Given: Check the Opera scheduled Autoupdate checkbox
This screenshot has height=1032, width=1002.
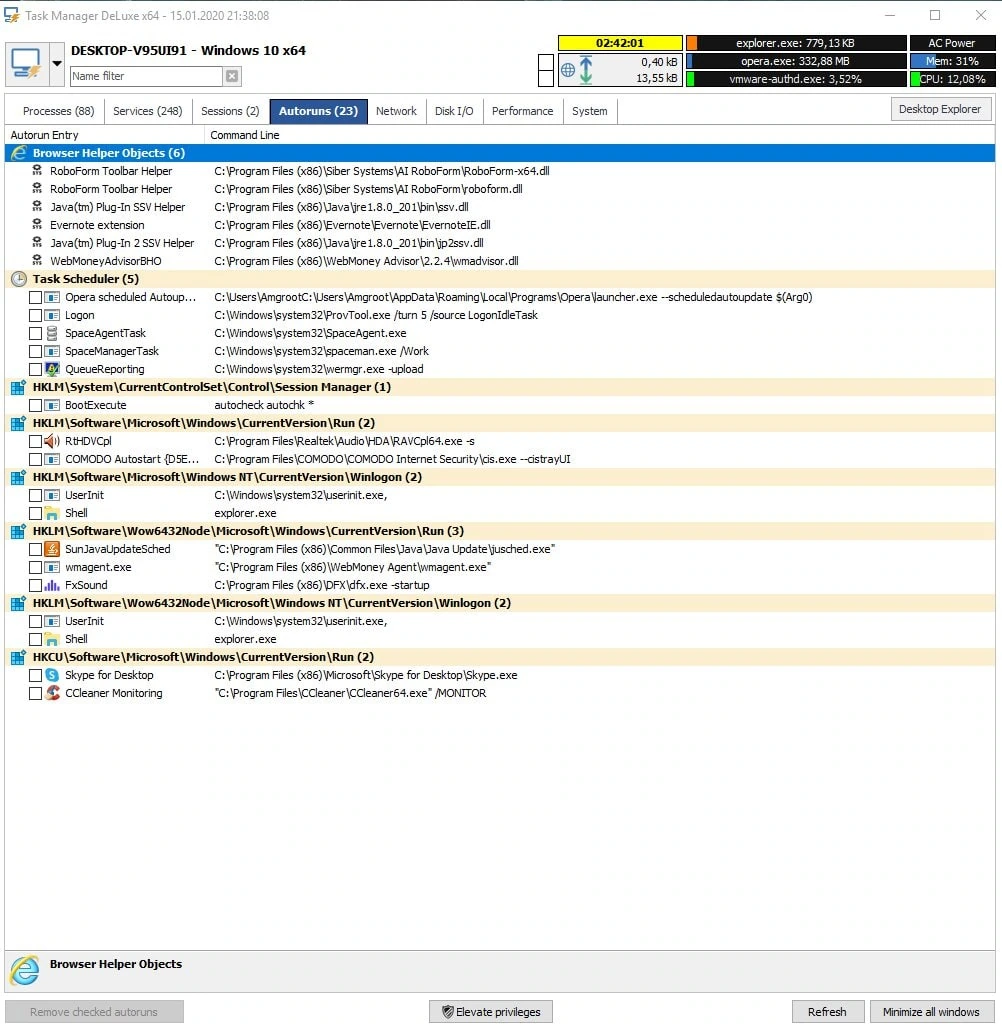Looking at the screenshot, I should click(x=36, y=297).
